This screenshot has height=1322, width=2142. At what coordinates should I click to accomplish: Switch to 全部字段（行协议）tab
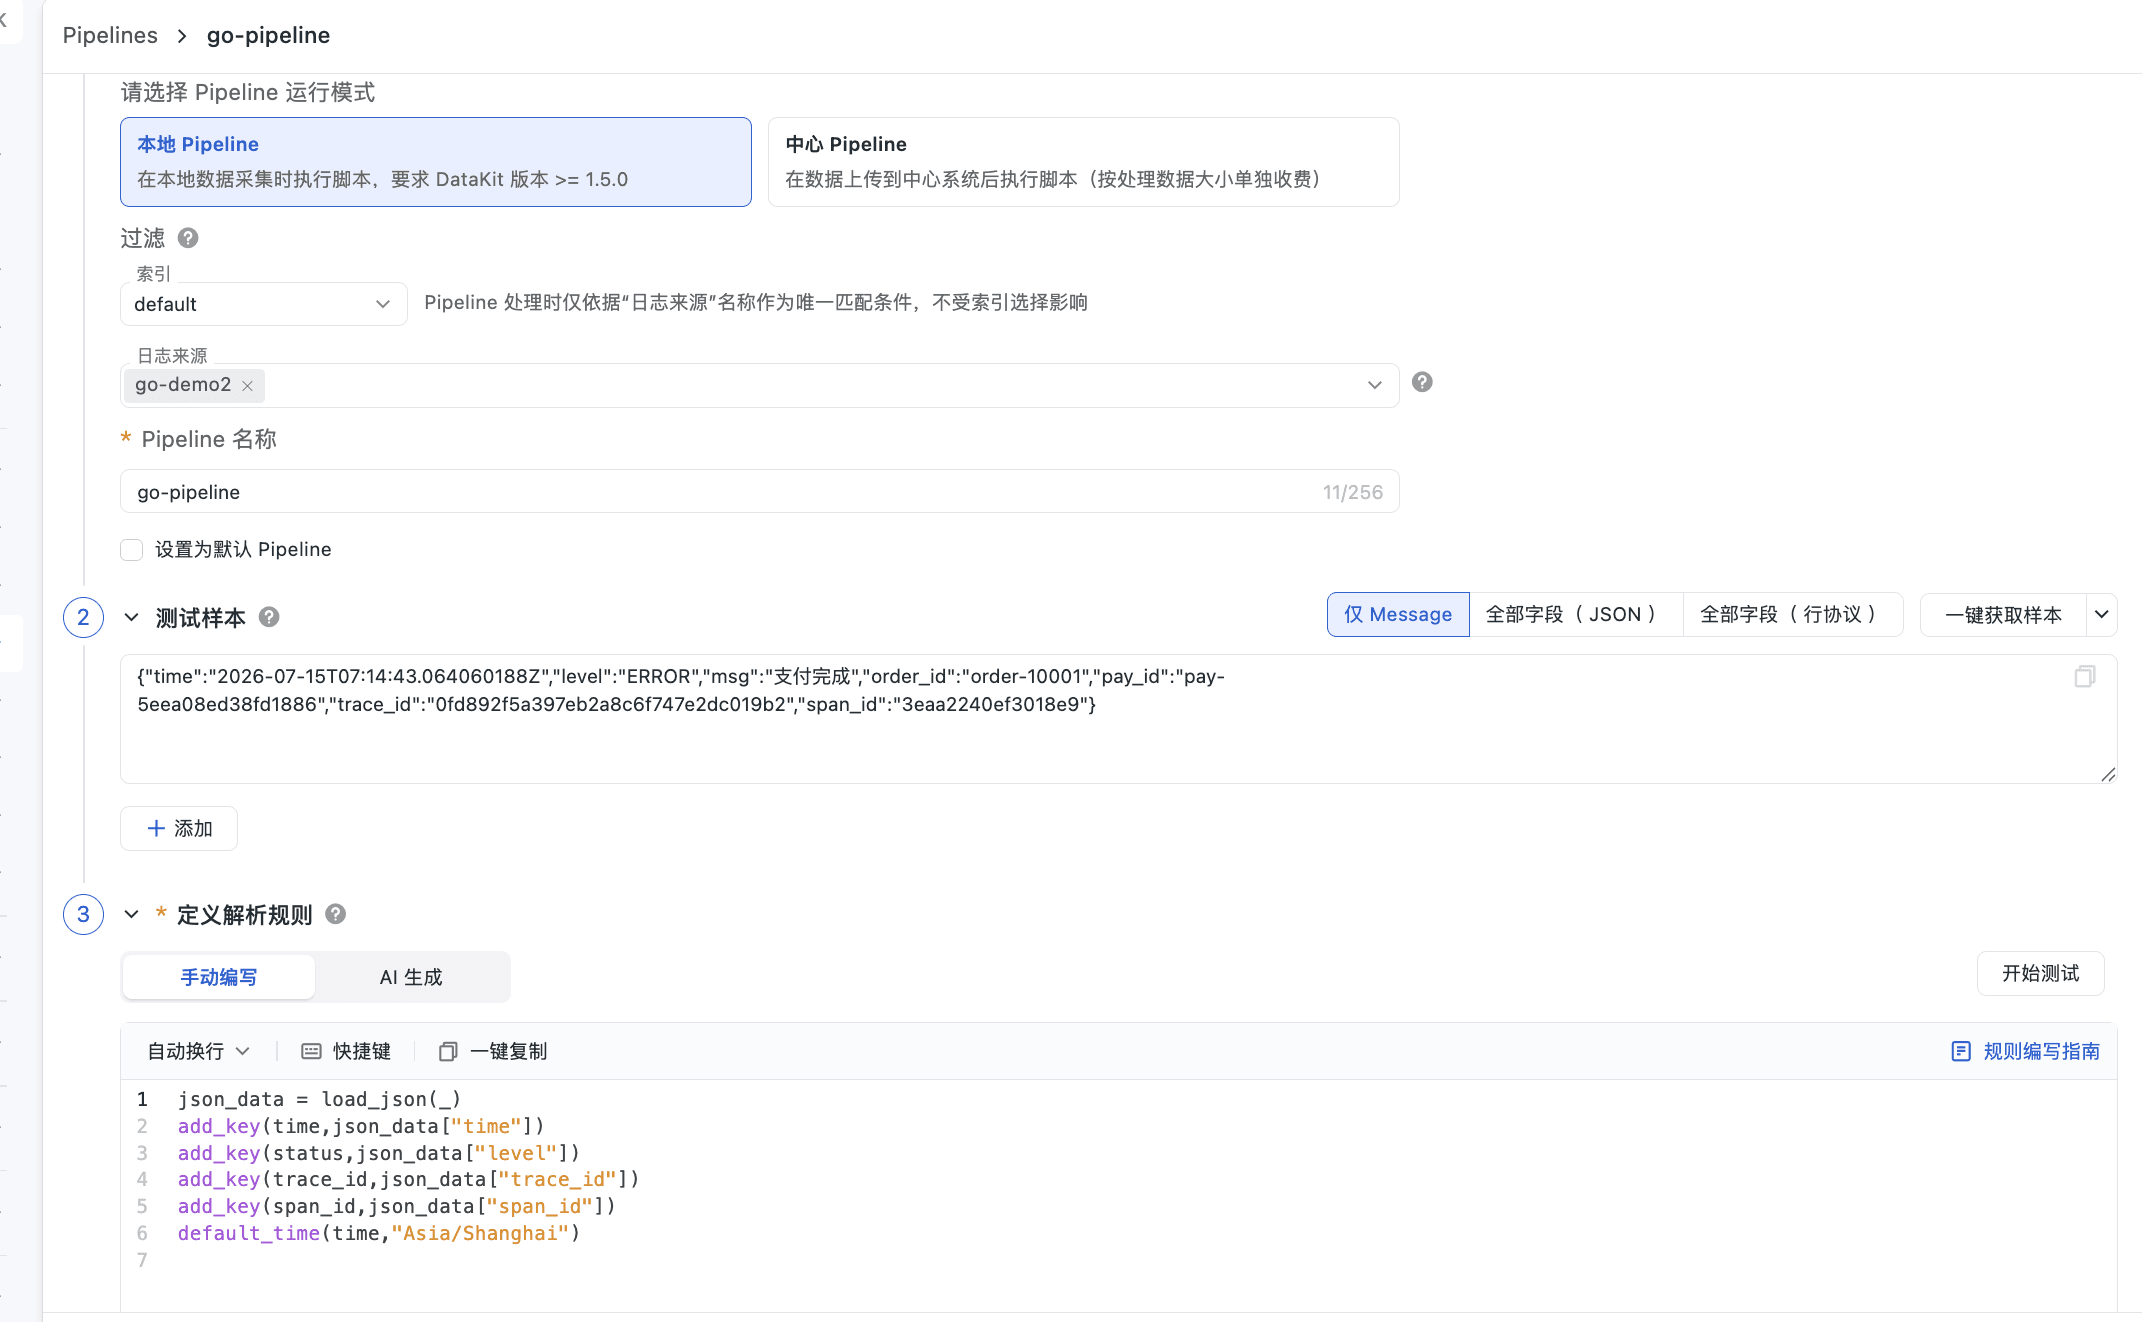(1793, 614)
